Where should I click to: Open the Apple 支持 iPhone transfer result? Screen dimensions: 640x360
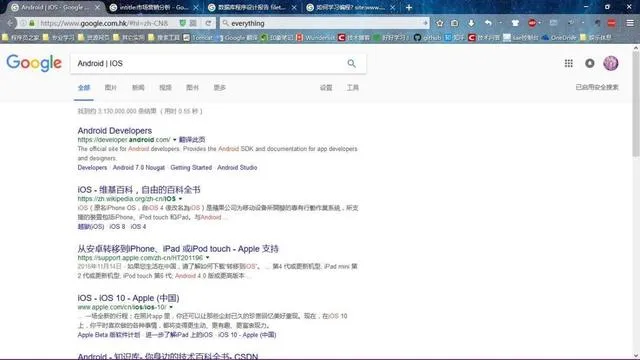coord(178,249)
